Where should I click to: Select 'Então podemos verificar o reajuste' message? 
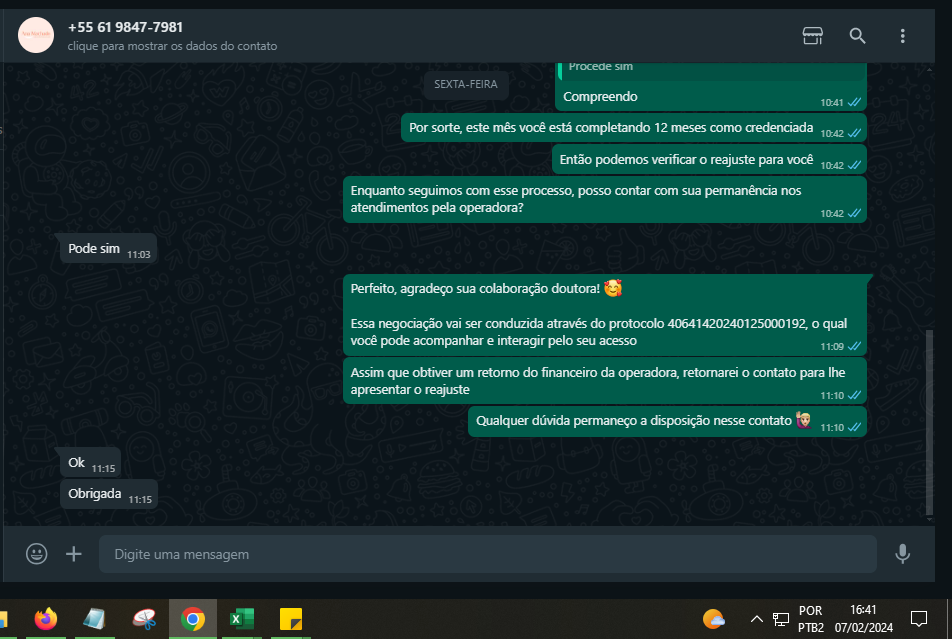pos(709,160)
